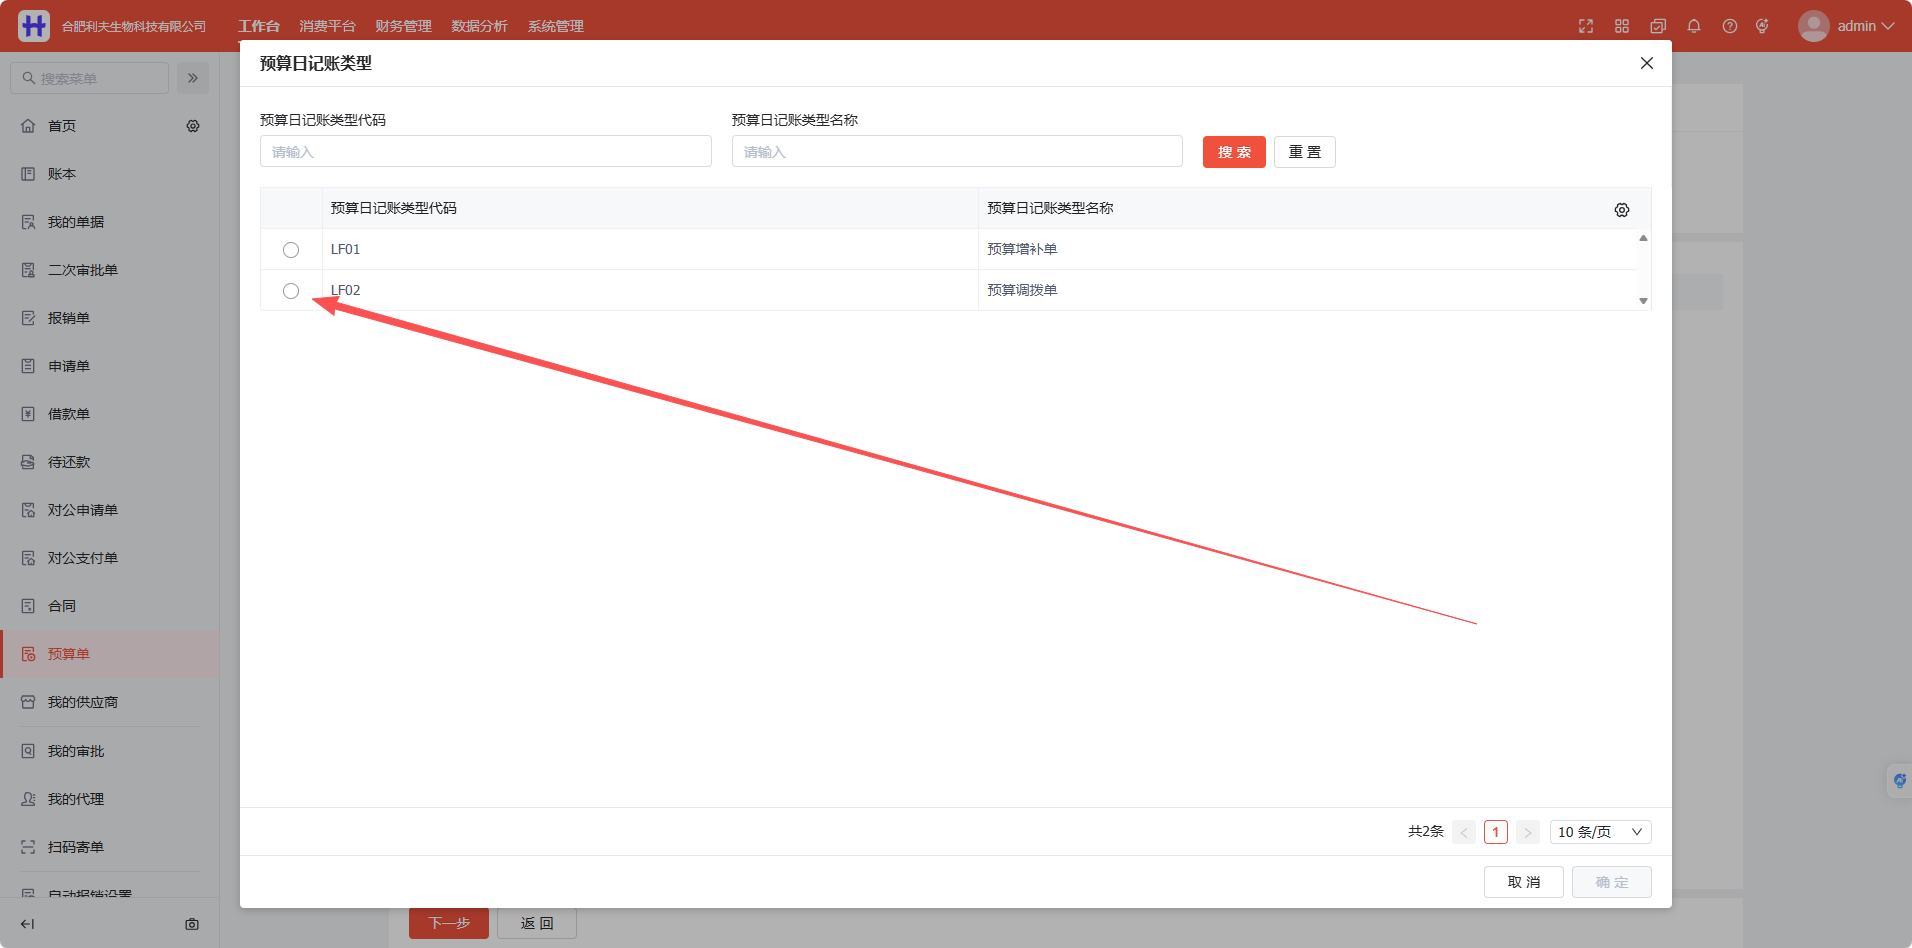The image size is (1912, 948).
Task: Click the table scrollbar down arrow
Action: coord(1643,301)
